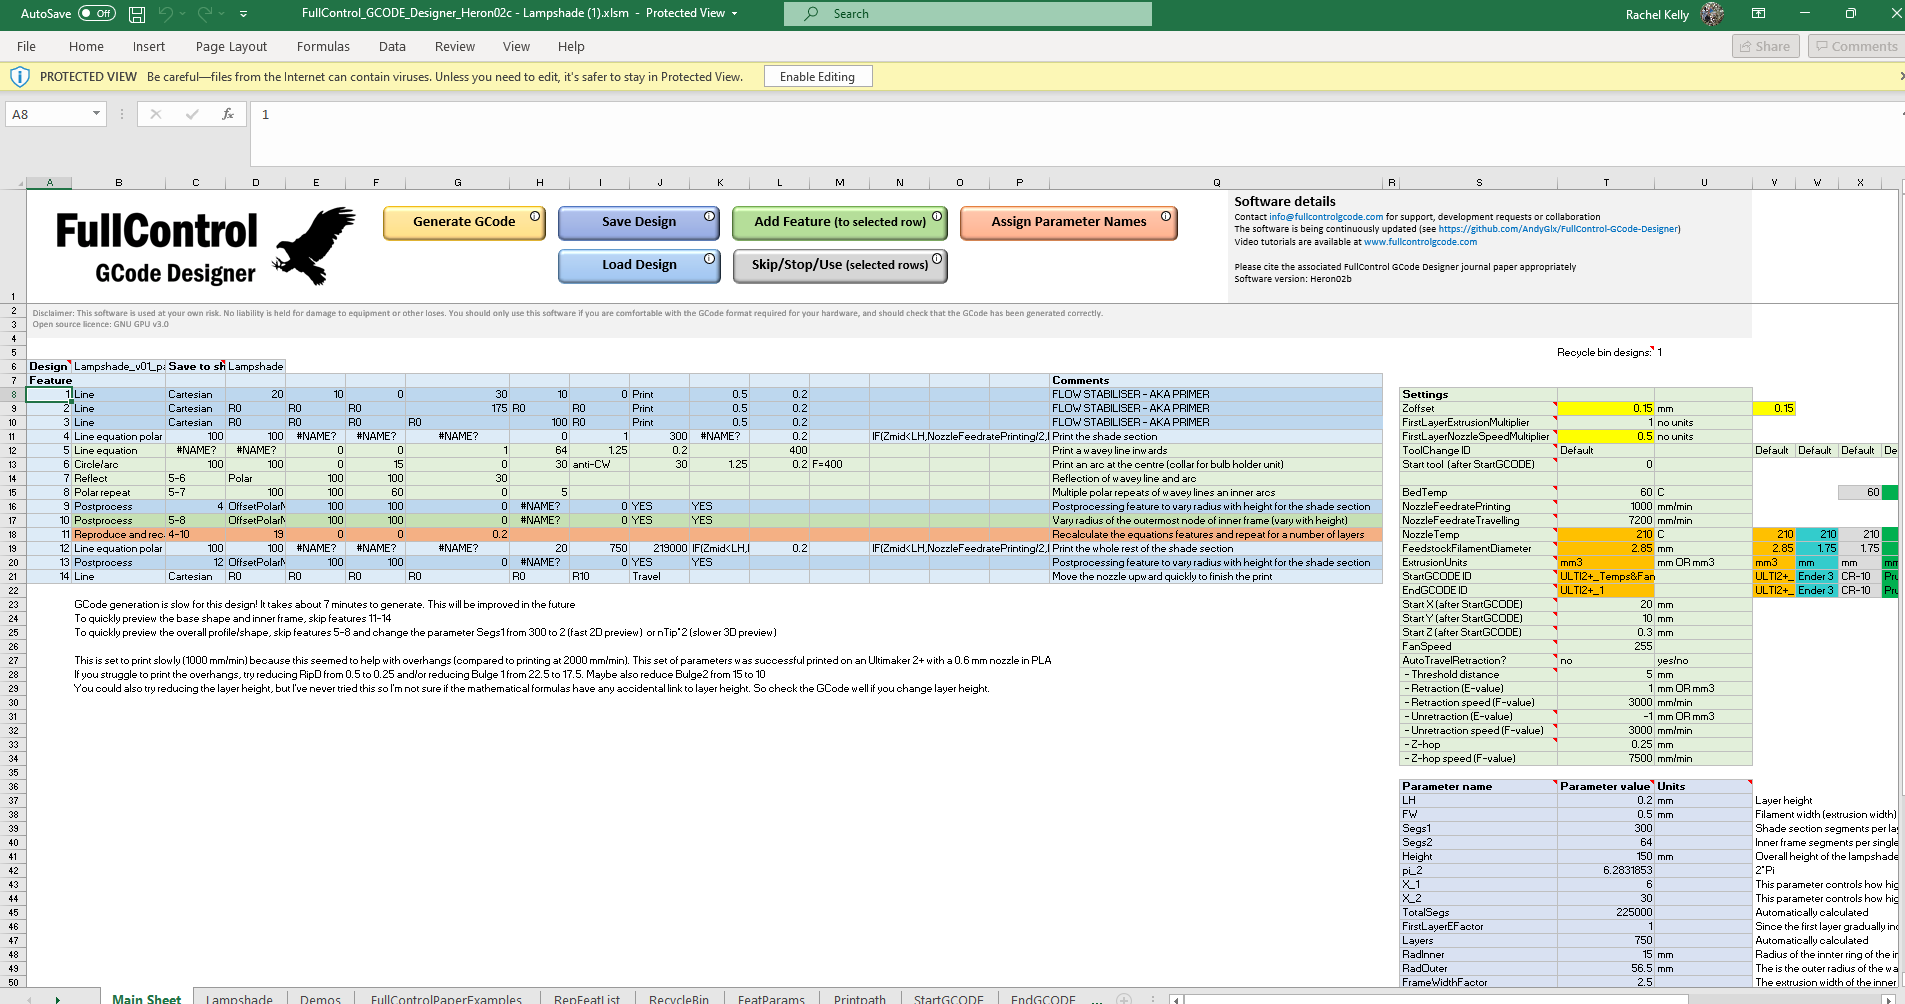The height and width of the screenshot is (1004, 1905).
Task: Open the Formulas ribbon tab
Action: 323,46
